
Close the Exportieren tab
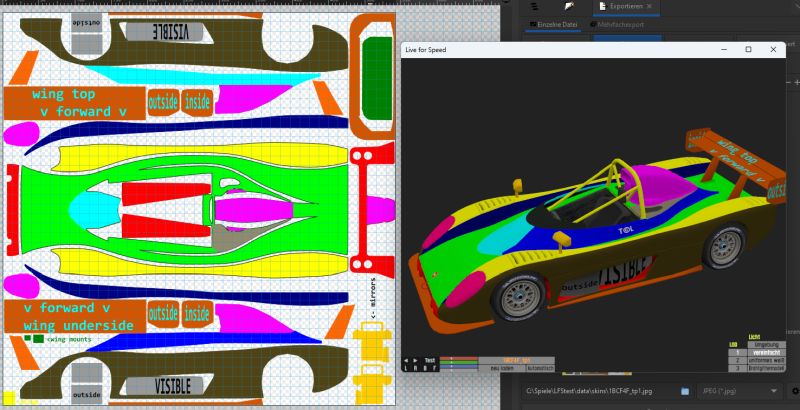[x=649, y=7]
